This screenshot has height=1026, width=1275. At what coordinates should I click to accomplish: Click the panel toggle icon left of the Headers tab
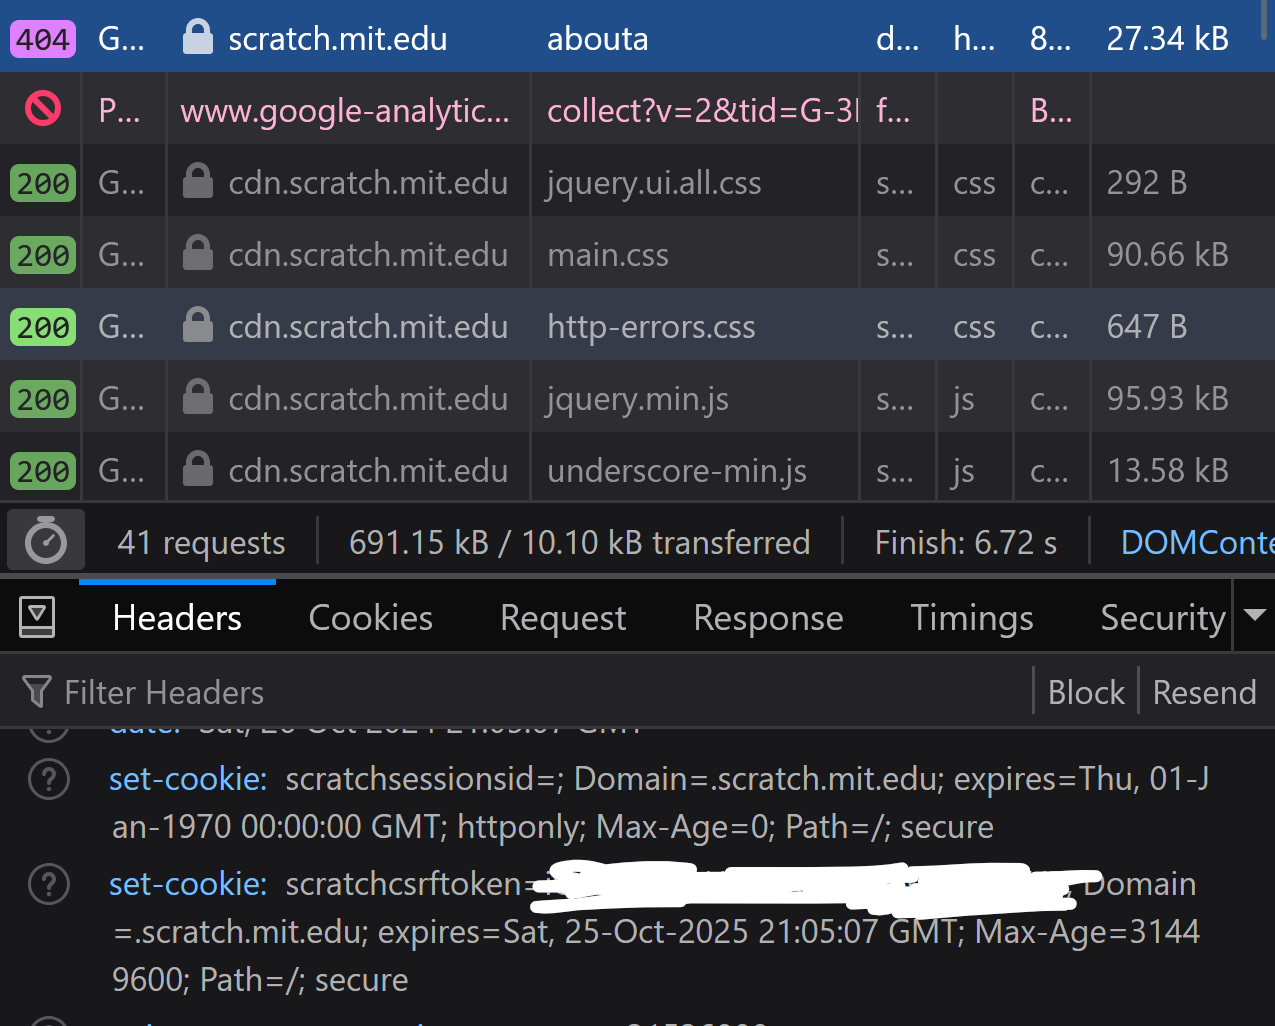[x=38, y=616]
